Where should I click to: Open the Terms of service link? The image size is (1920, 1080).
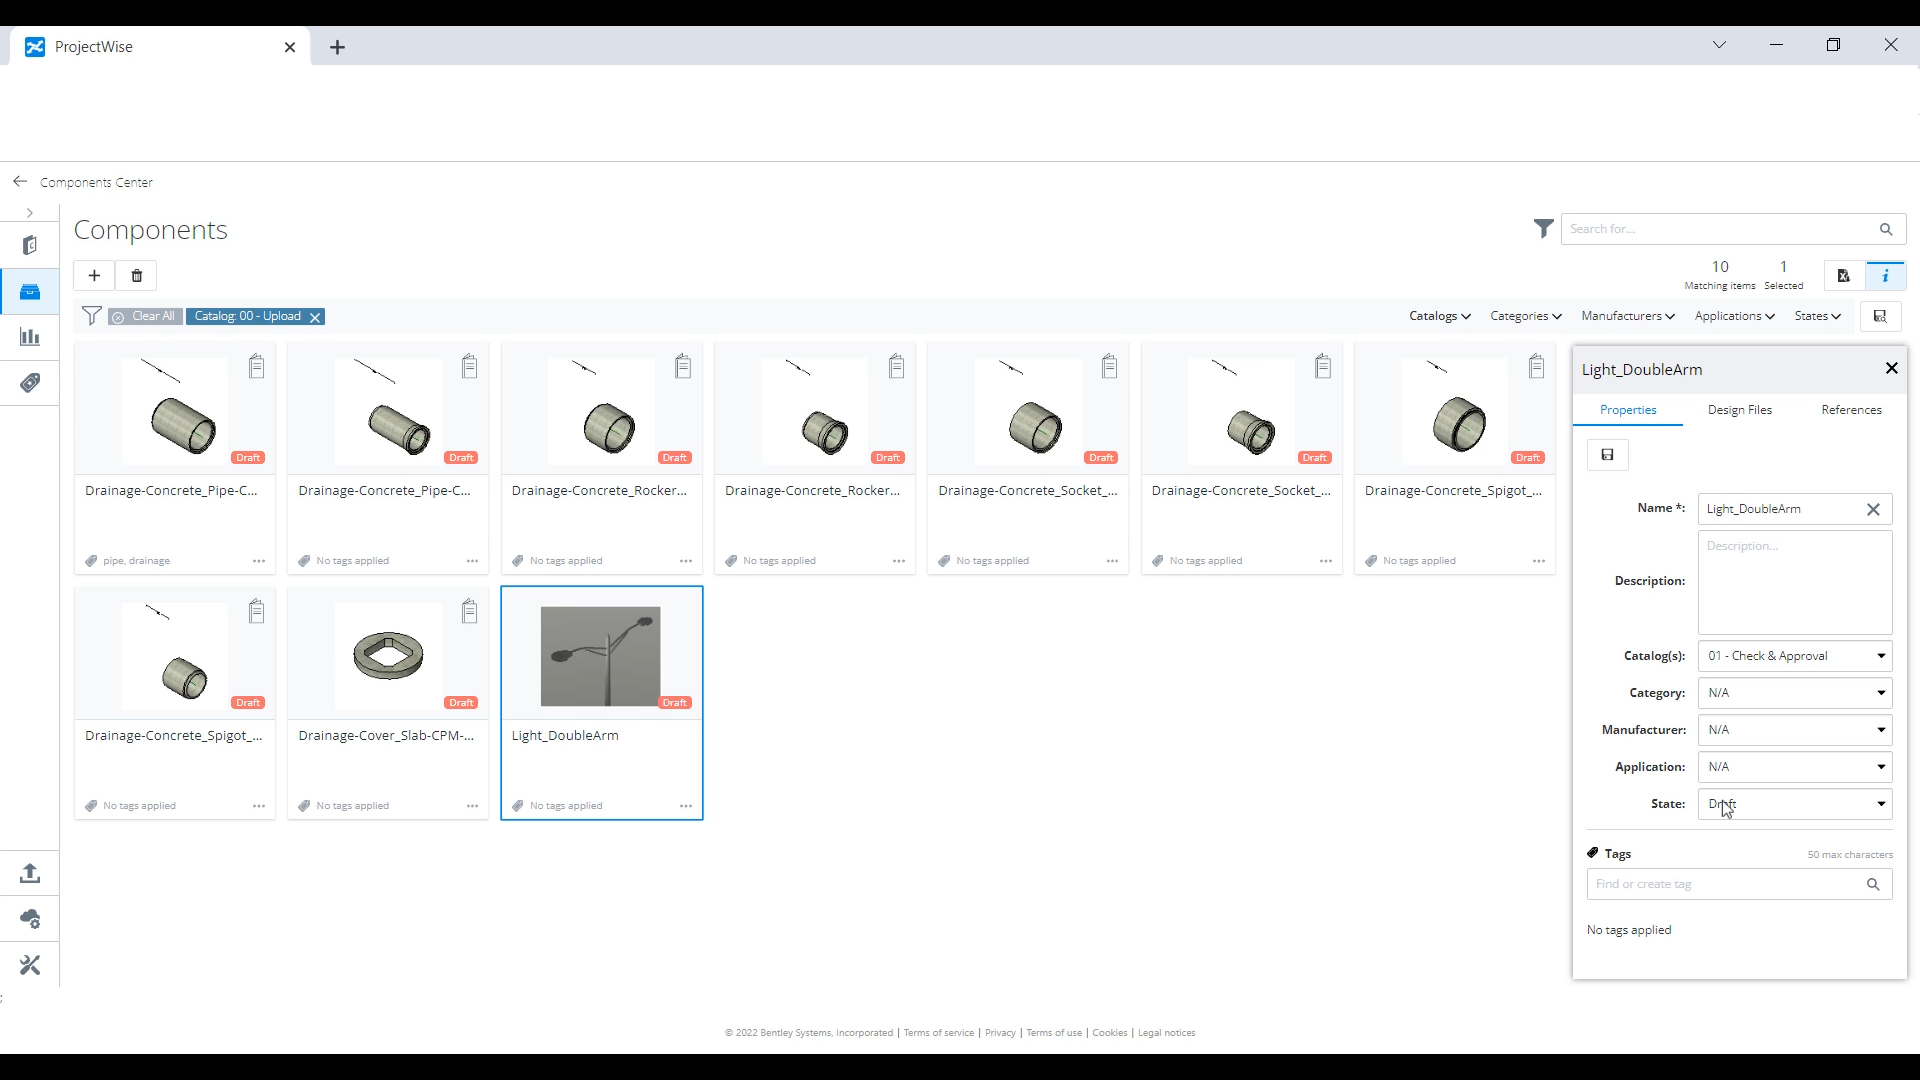pos(938,1033)
